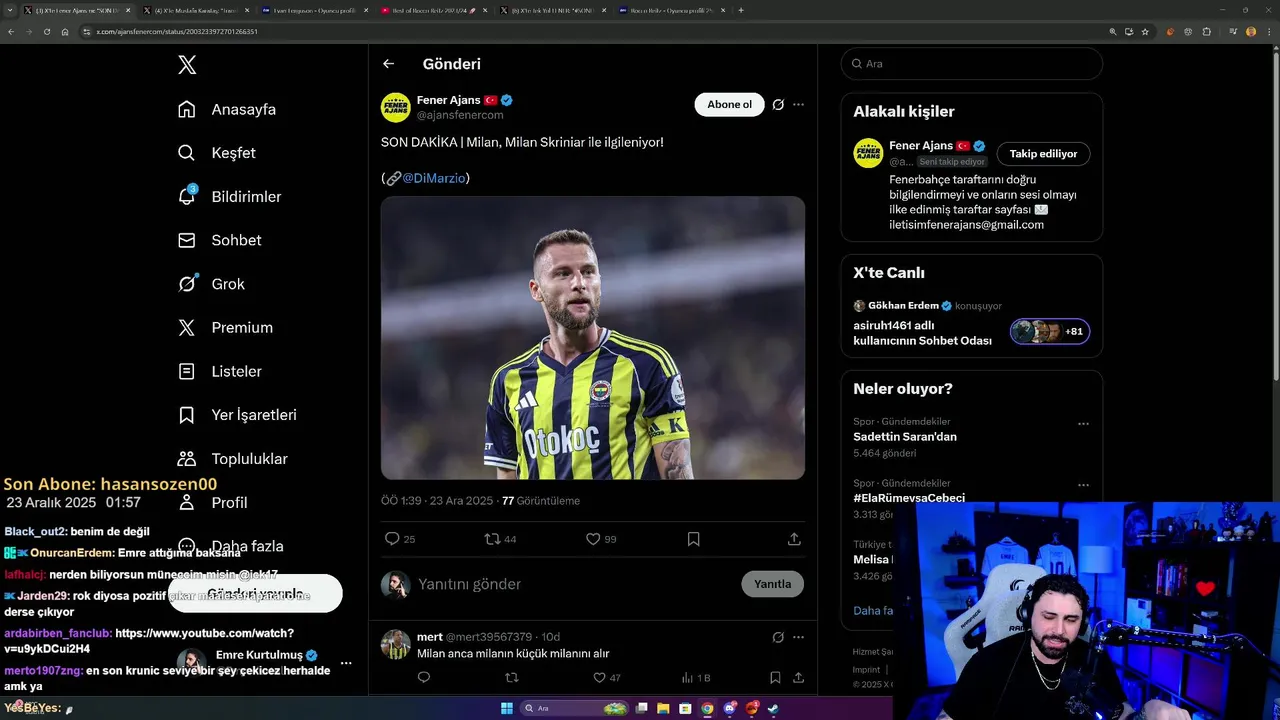
Task: Open Bildirimler notifications
Action: 229,197
